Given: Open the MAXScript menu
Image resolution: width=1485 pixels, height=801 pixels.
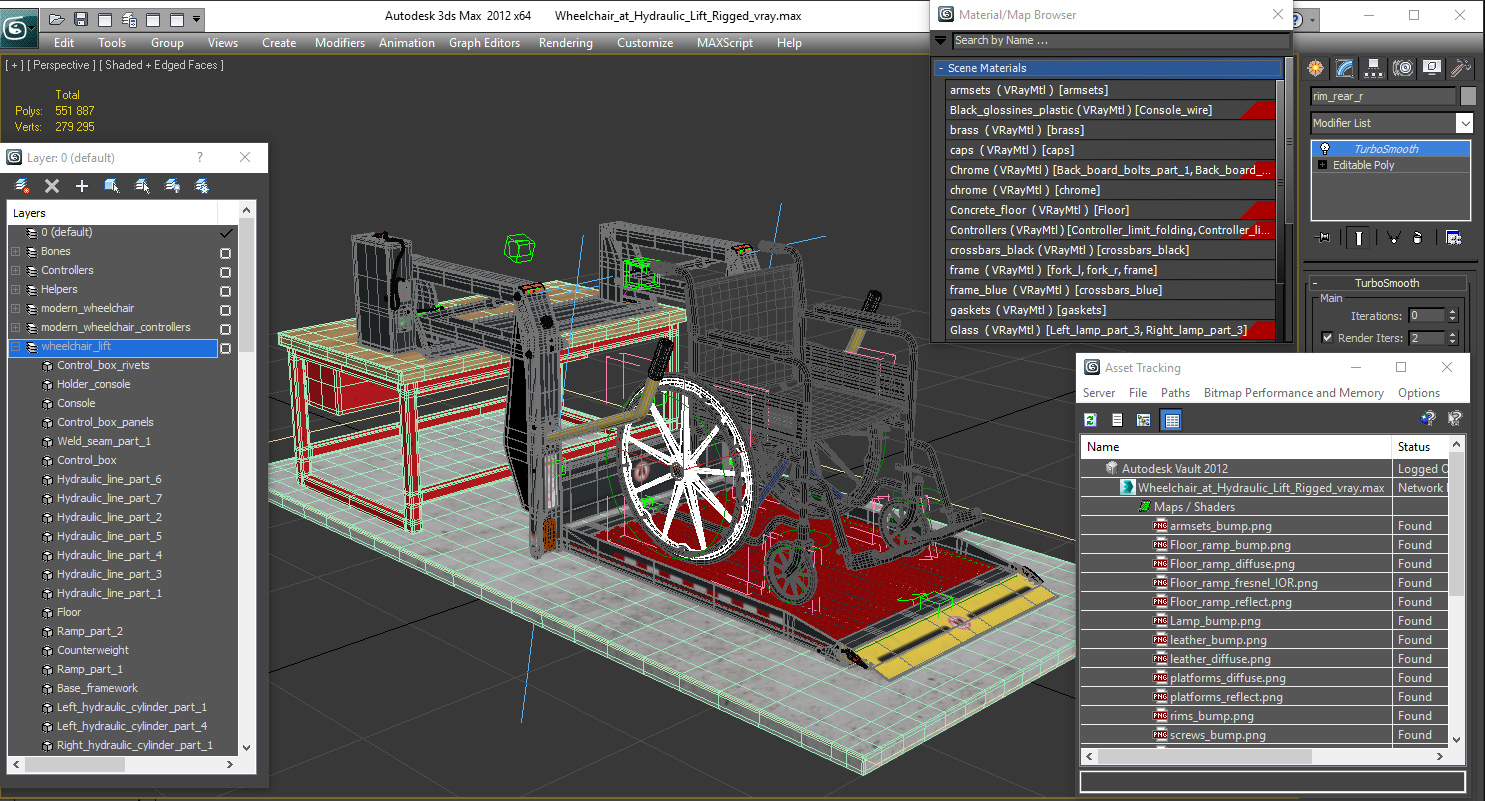Looking at the screenshot, I should [x=725, y=43].
